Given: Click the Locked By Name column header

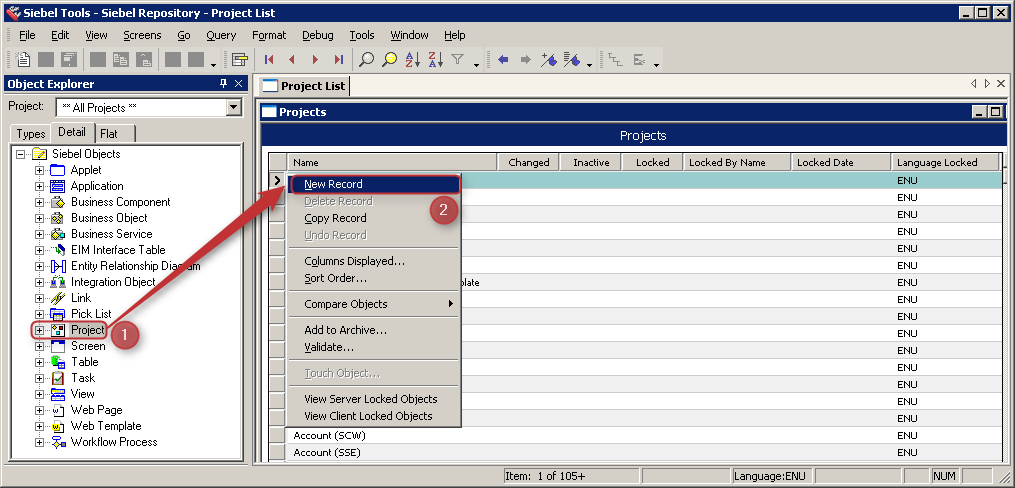Looking at the screenshot, I should coord(737,162).
